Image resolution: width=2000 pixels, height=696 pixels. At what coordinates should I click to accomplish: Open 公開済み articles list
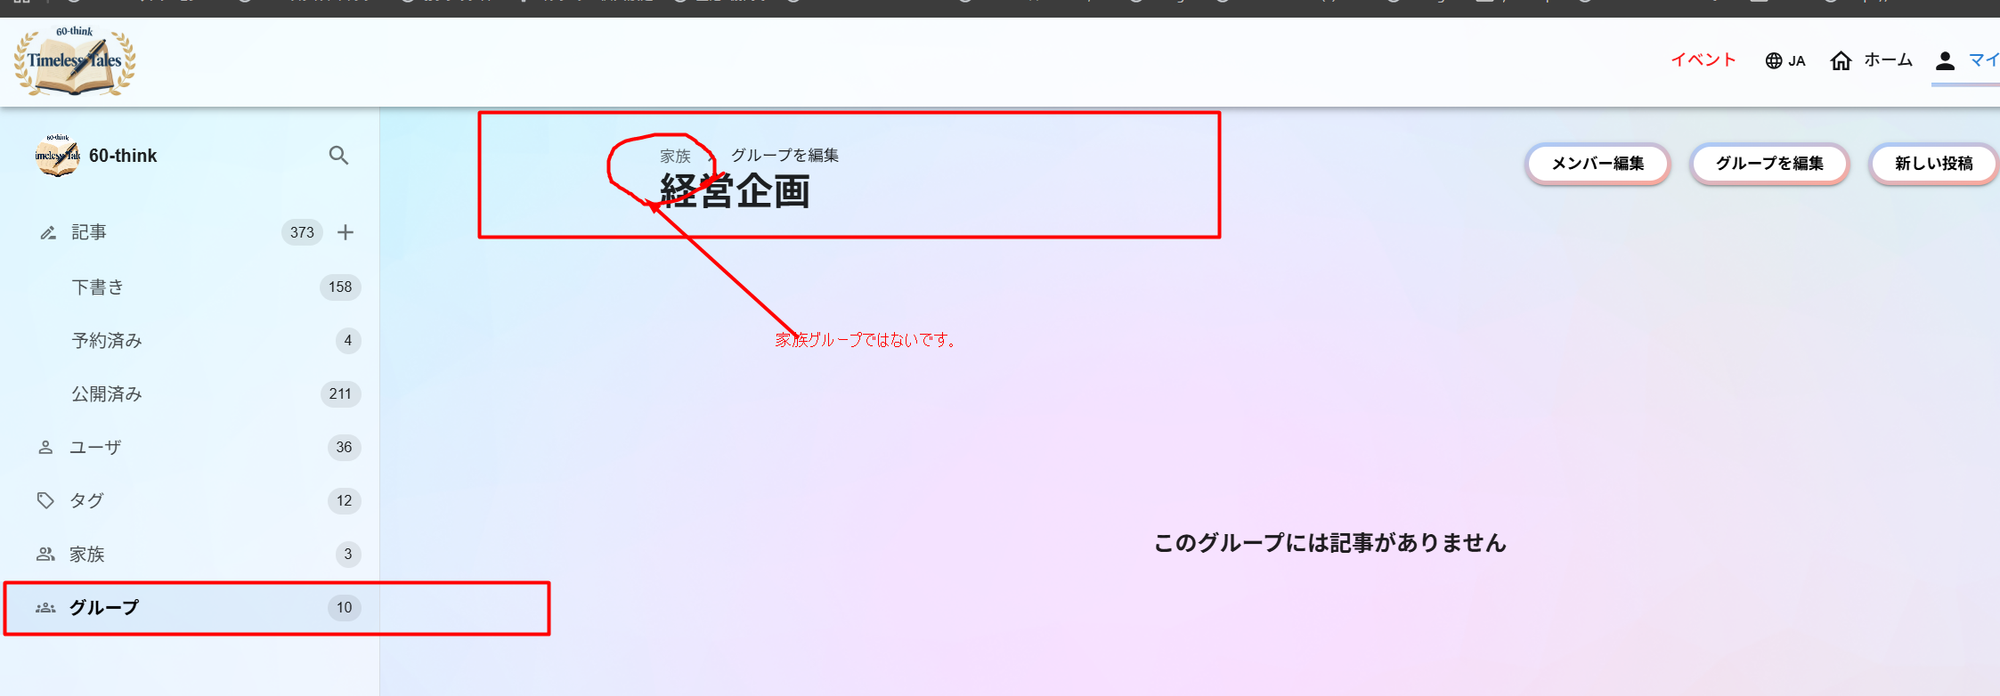[107, 395]
